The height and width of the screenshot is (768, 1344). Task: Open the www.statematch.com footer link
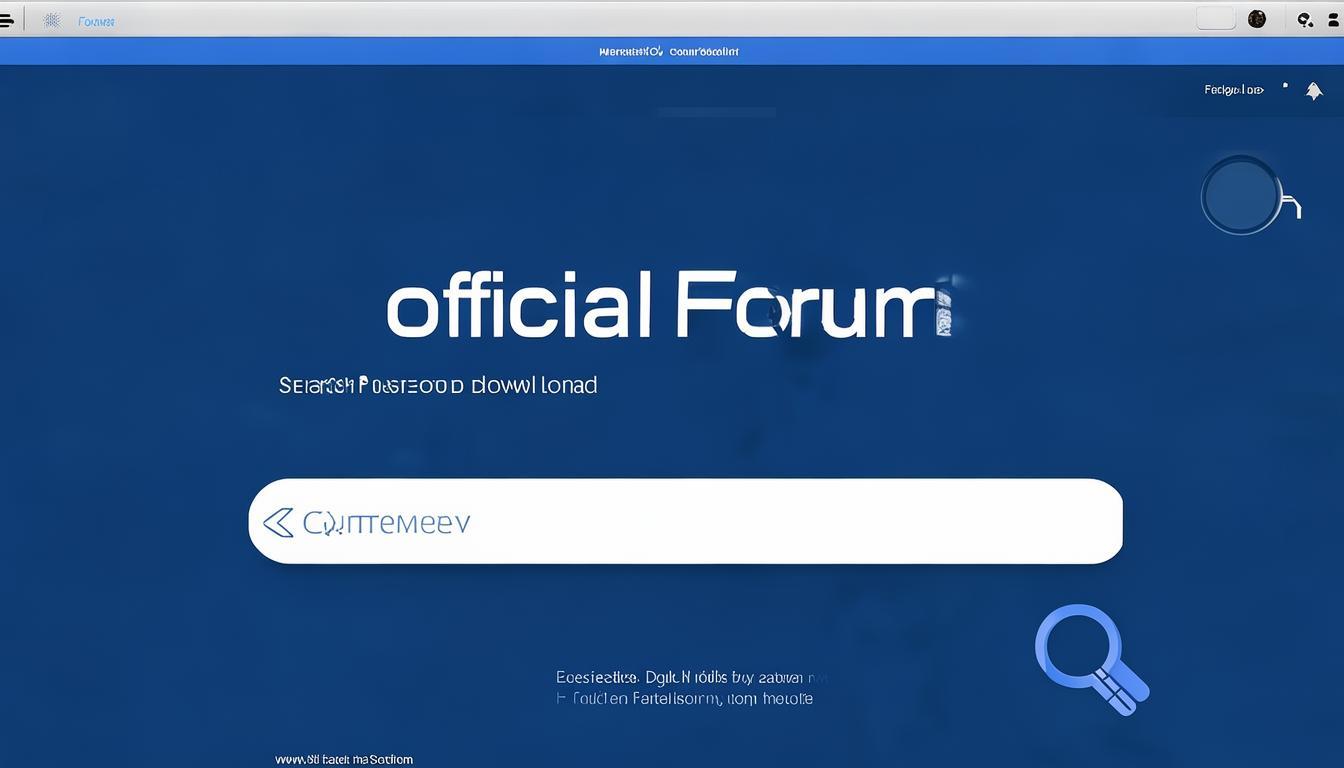point(345,758)
